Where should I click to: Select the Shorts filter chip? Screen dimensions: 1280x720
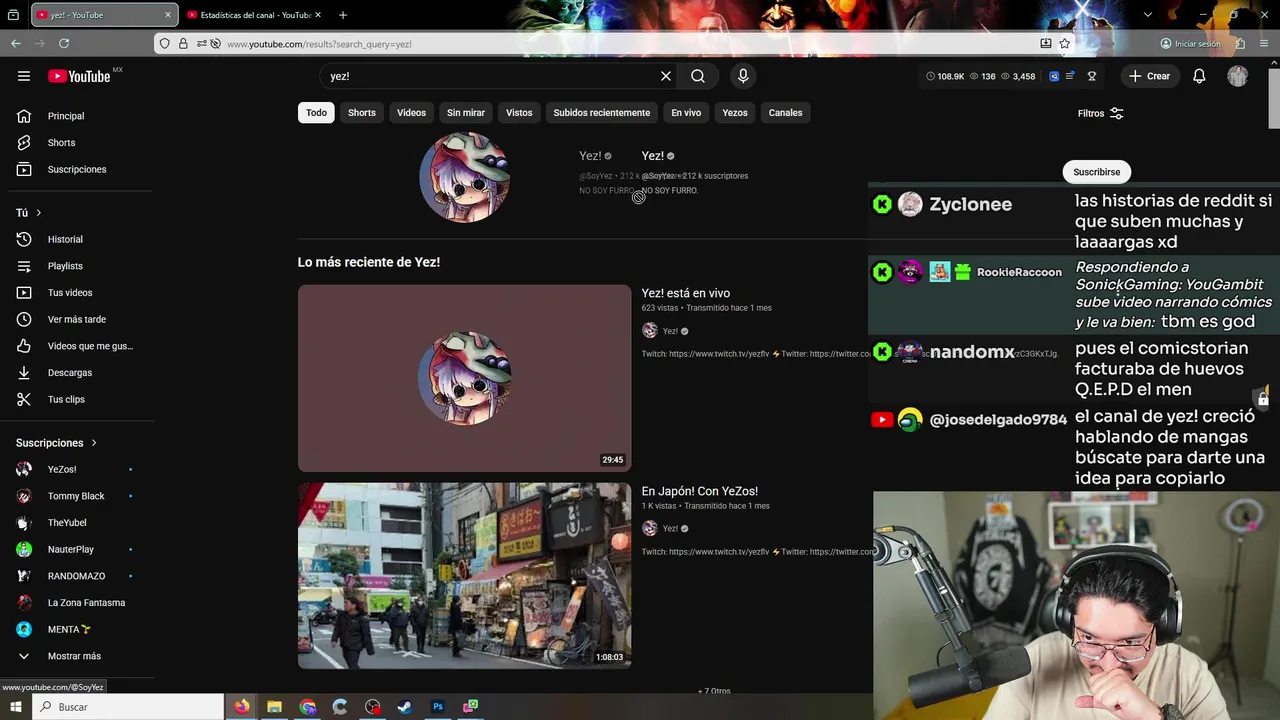click(362, 113)
